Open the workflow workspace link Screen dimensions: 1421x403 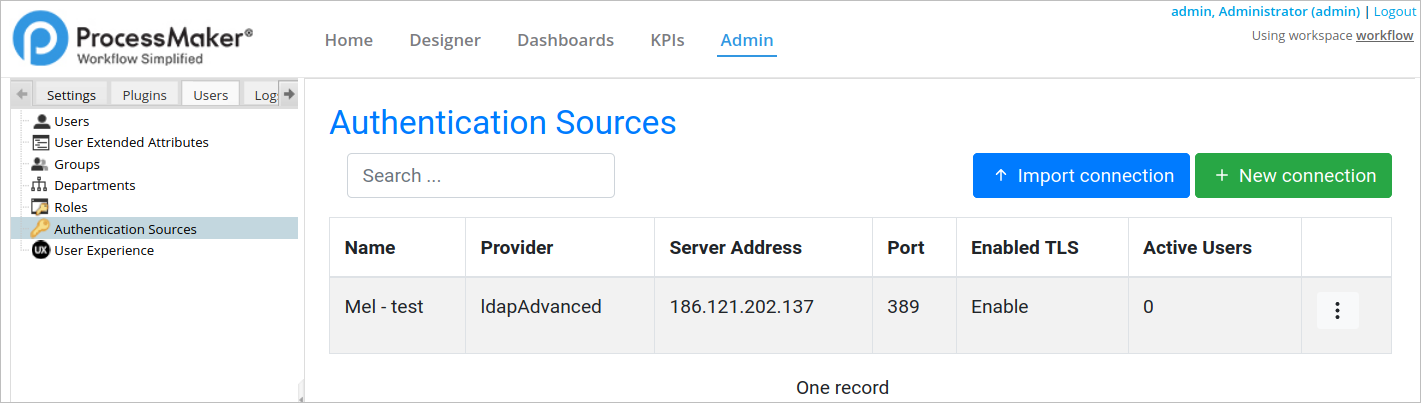coord(1384,35)
